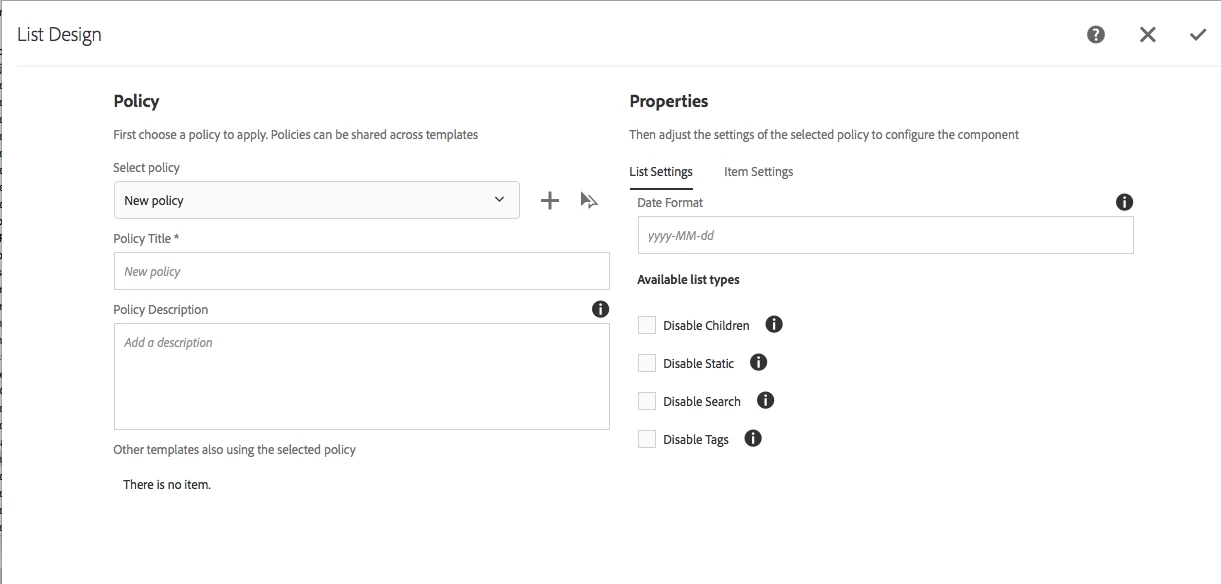Toggle the Disable Tags checkbox
The image size is (1221, 584).
coord(647,439)
